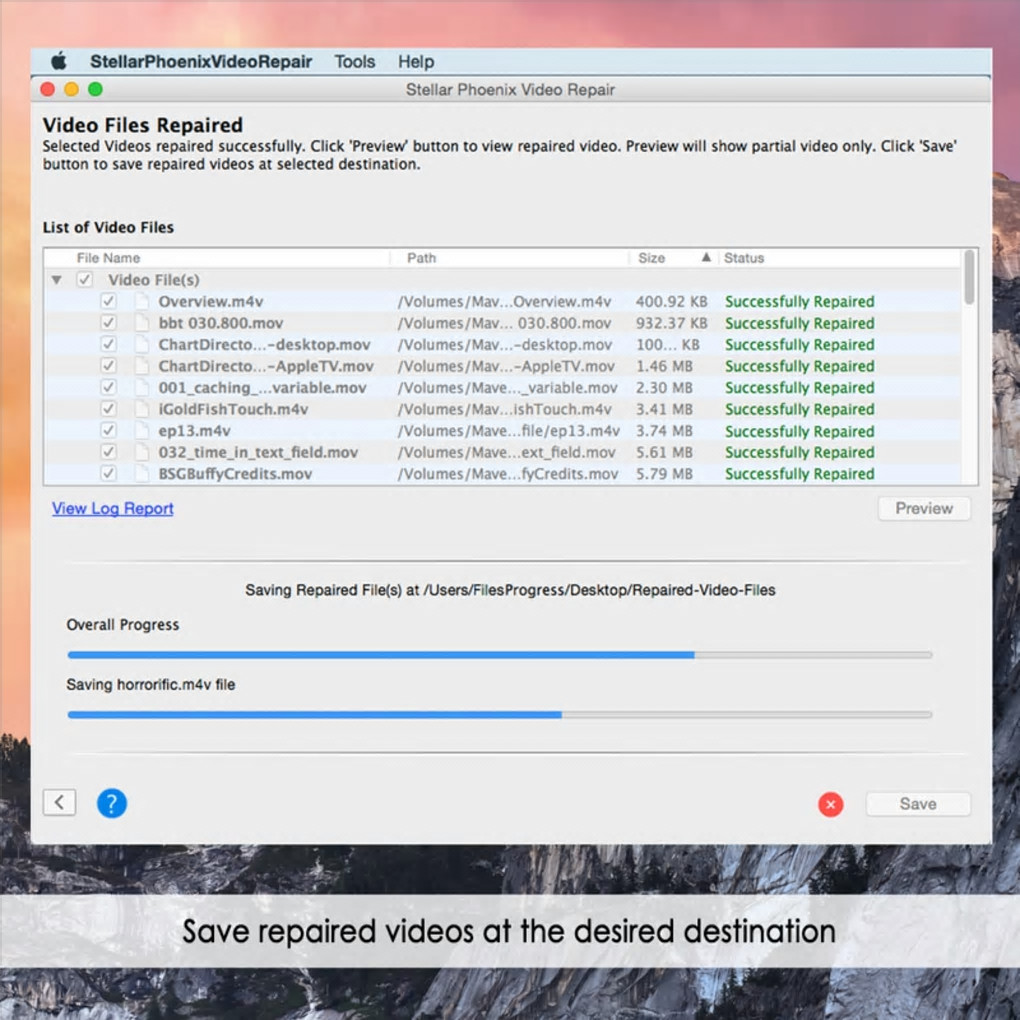The width and height of the screenshot is (1020, 1020).
Task: Collapse the Video File(s) tree group
Action: point(57,280)
